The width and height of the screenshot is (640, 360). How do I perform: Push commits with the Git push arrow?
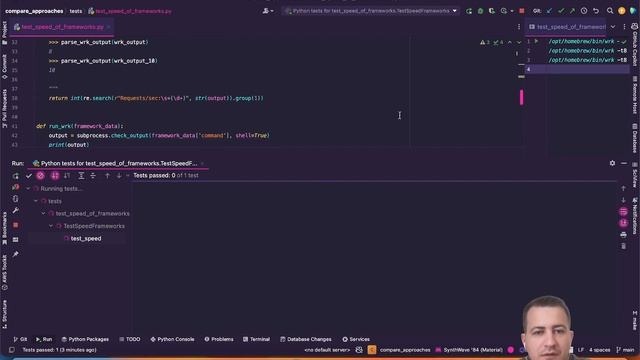[572, 11]
